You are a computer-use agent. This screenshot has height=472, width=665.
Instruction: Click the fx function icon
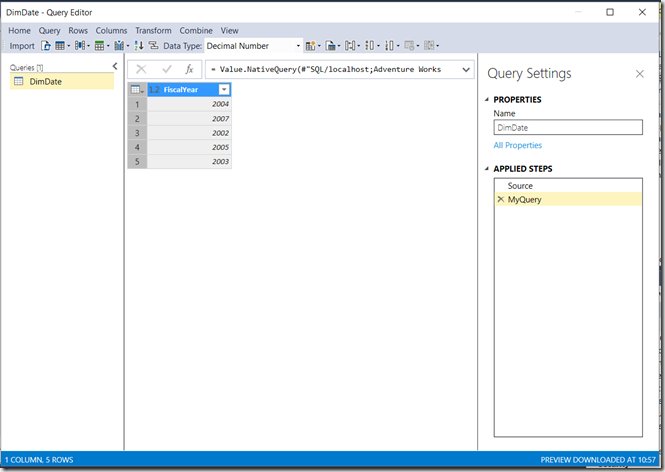pyautogui.click(x=189, y=69)
